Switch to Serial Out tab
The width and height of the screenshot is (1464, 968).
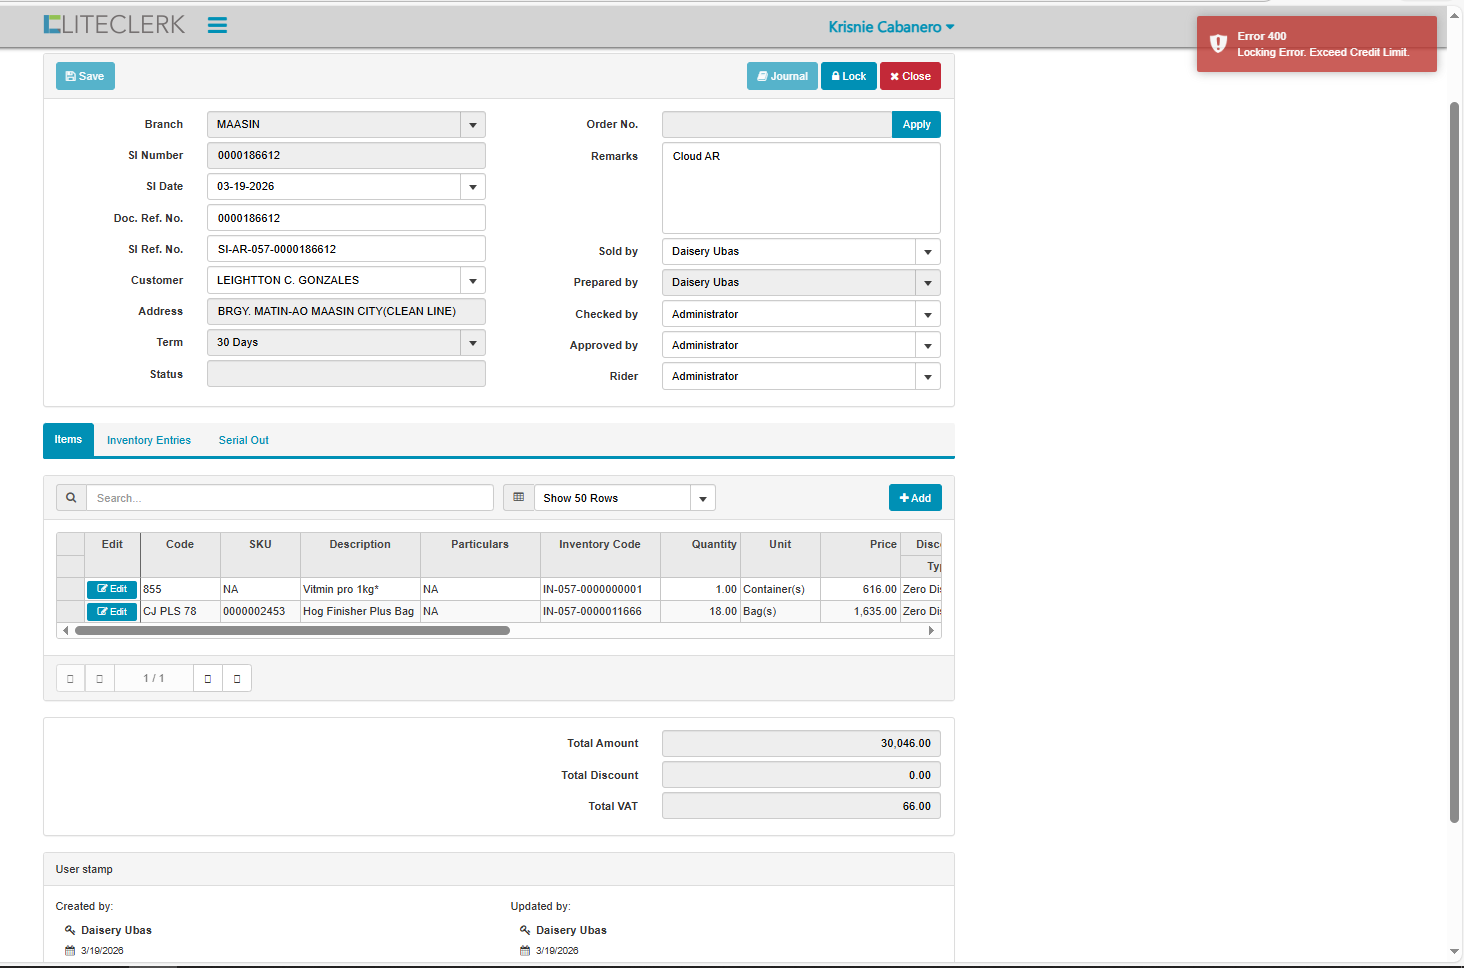[x=244, y=441]
